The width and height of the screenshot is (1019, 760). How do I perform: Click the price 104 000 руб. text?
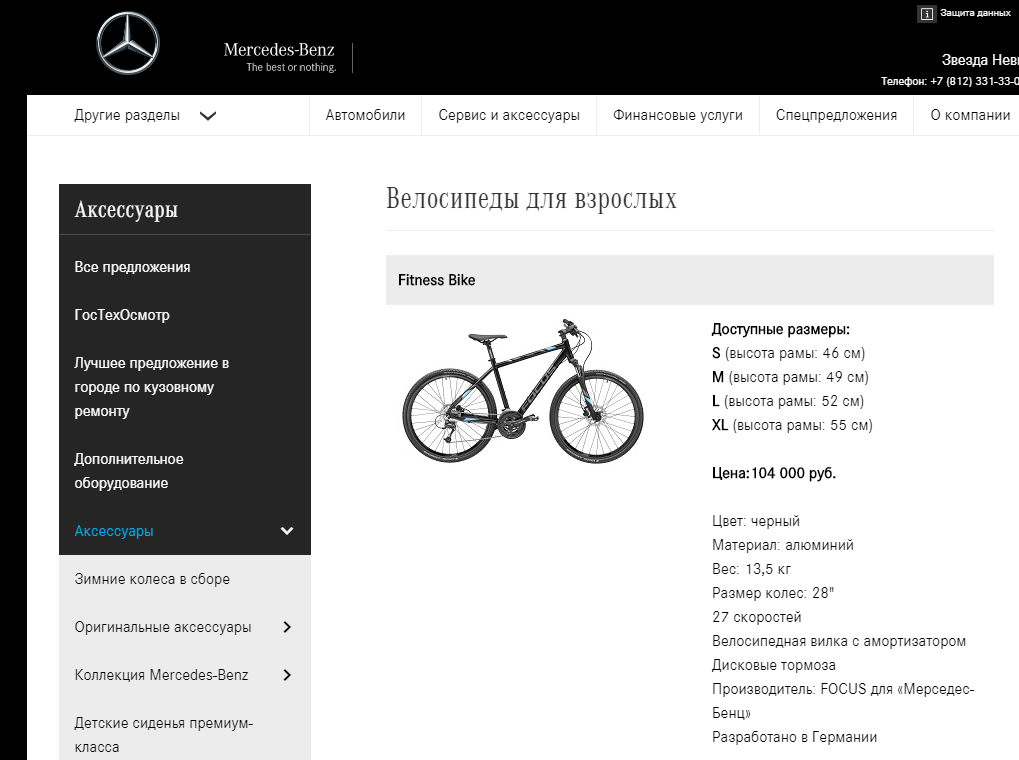pyautogui.click(x=793, y=473)
